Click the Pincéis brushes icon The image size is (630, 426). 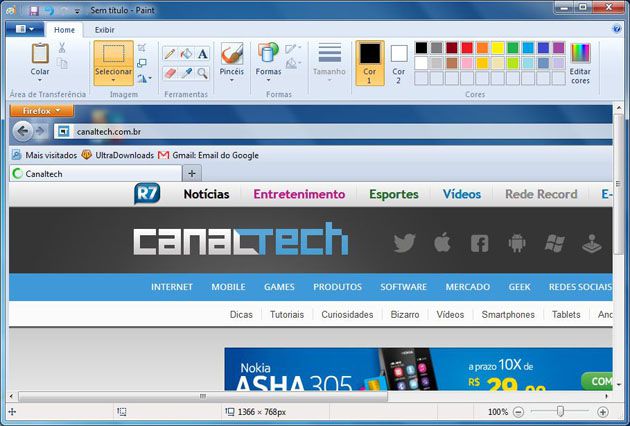[x=232, y=53]
